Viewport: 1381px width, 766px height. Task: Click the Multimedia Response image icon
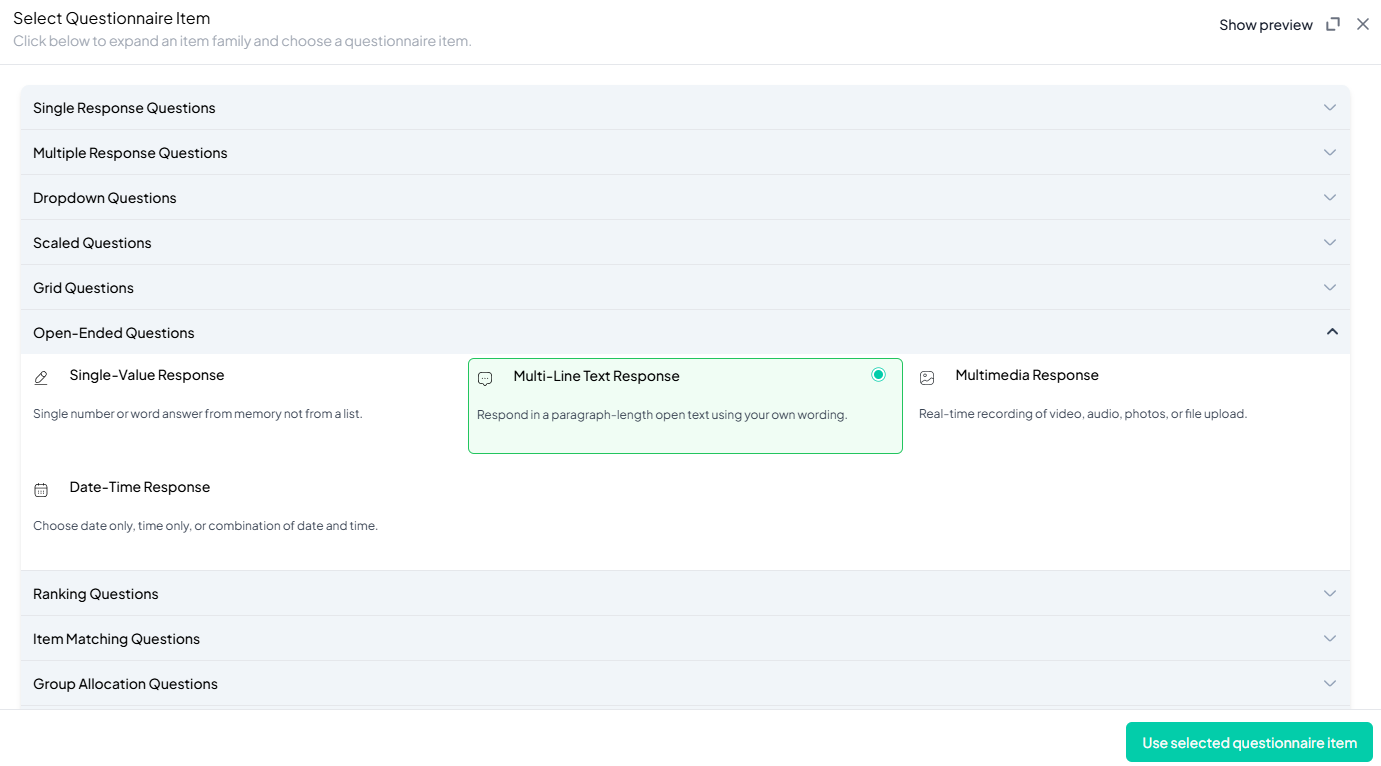click(x=927, y=378)
